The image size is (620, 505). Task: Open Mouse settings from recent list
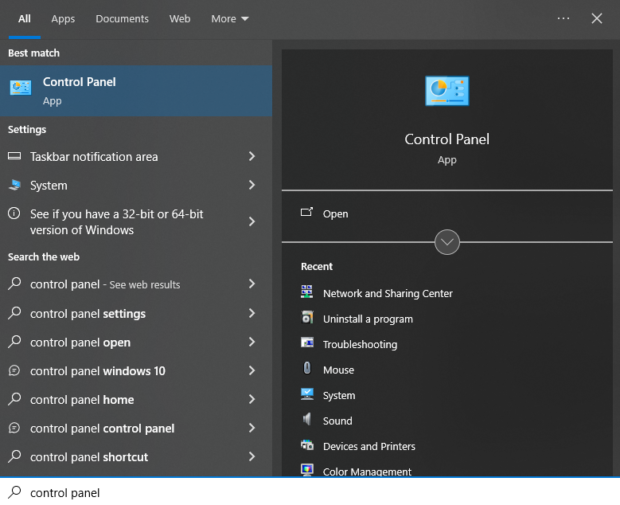[338, 370]
